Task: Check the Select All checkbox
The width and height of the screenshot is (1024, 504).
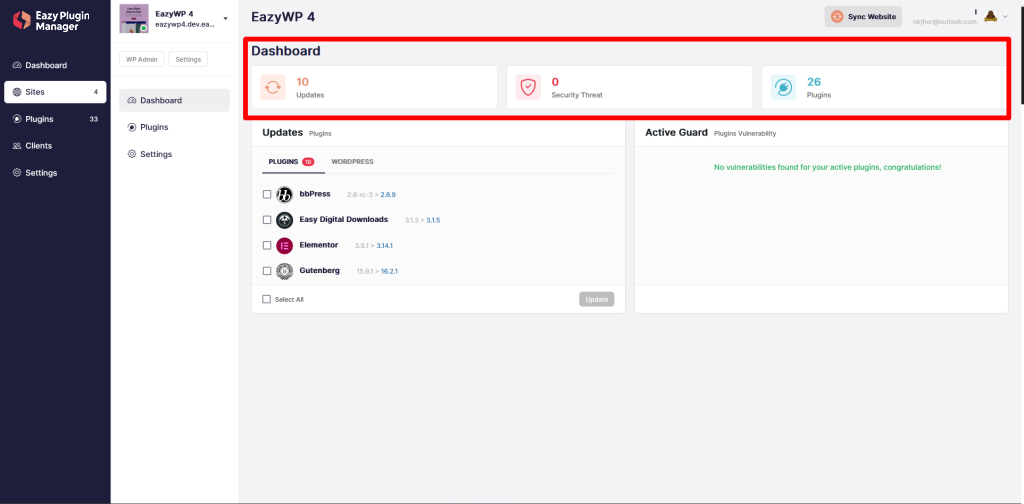Action: pos(266,300)
